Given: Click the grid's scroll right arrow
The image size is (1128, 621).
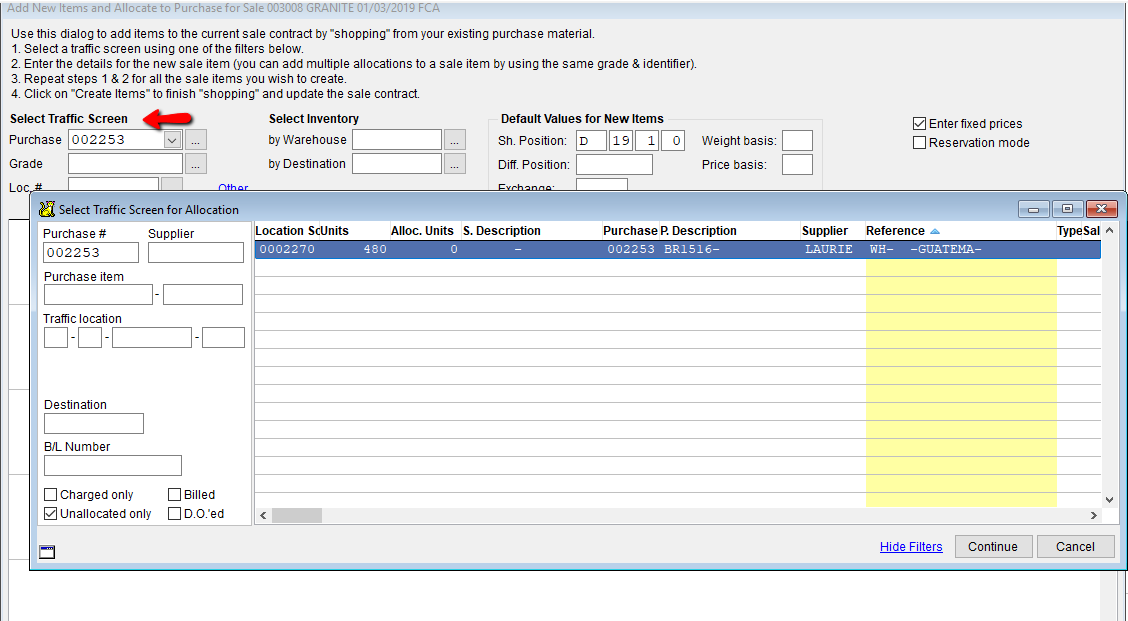Looking at the screenshot, I should [1093, 516].
